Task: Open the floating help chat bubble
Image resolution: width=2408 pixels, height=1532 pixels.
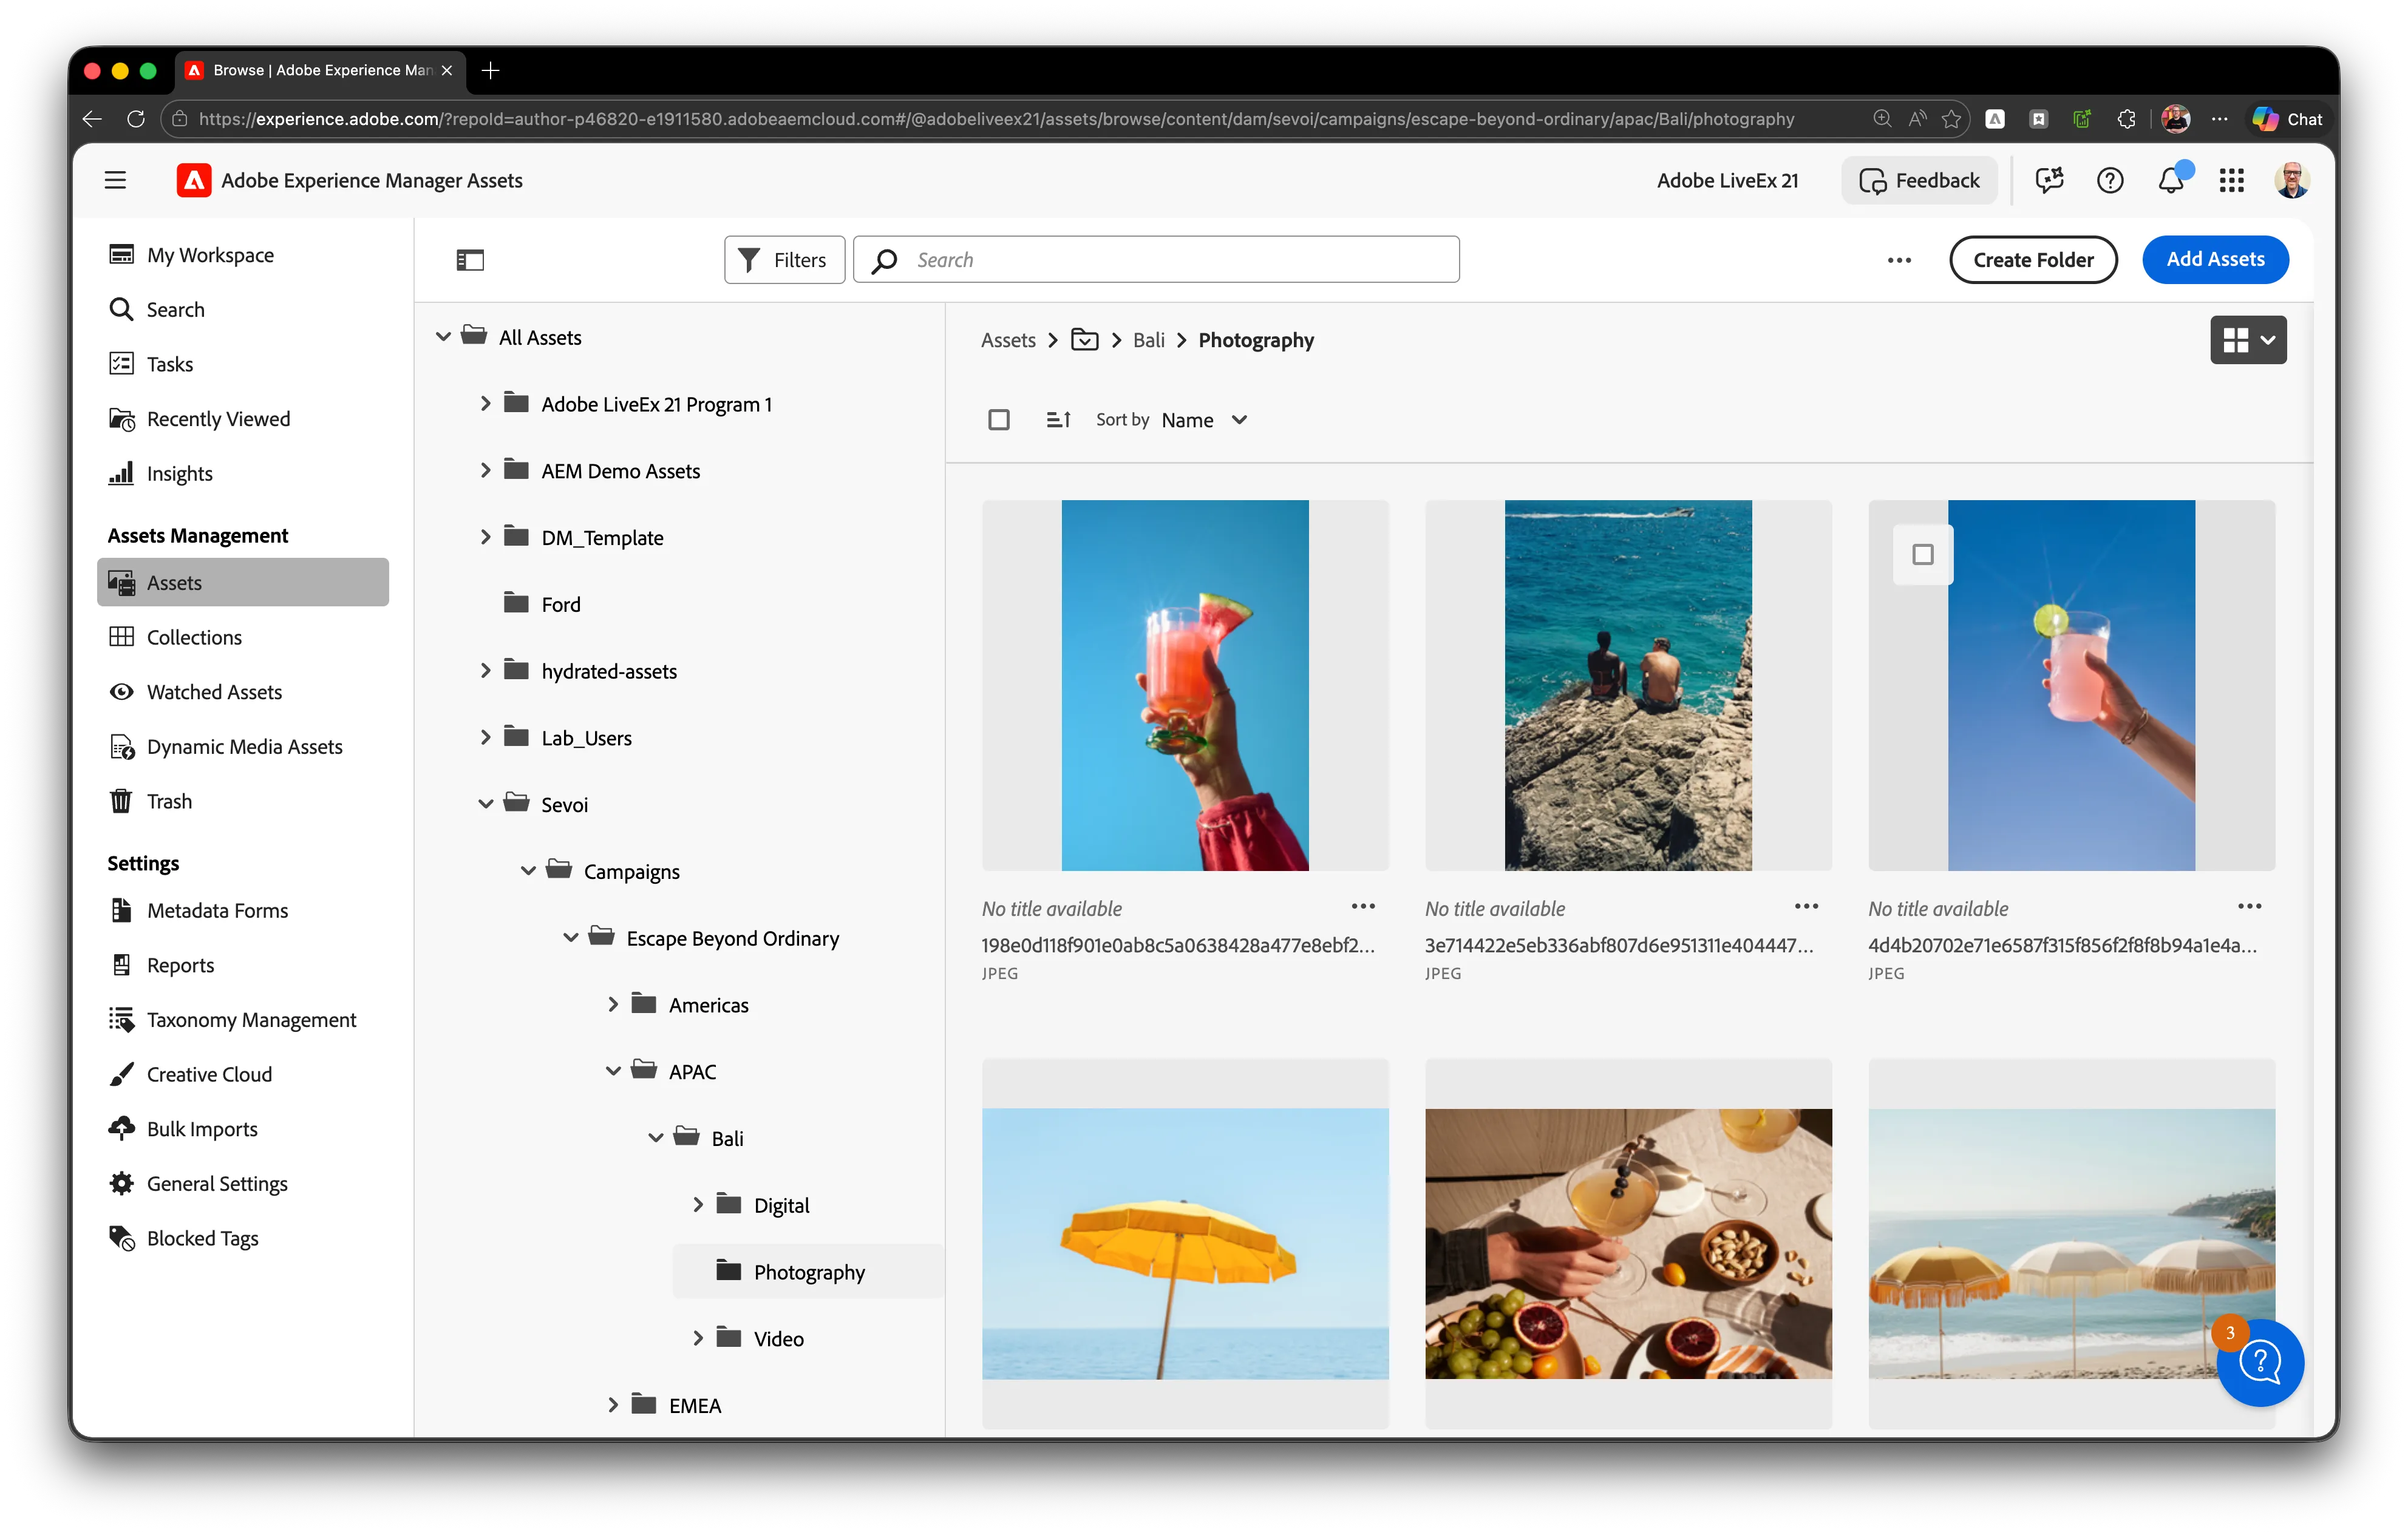Action: tap(2260, 1362)
